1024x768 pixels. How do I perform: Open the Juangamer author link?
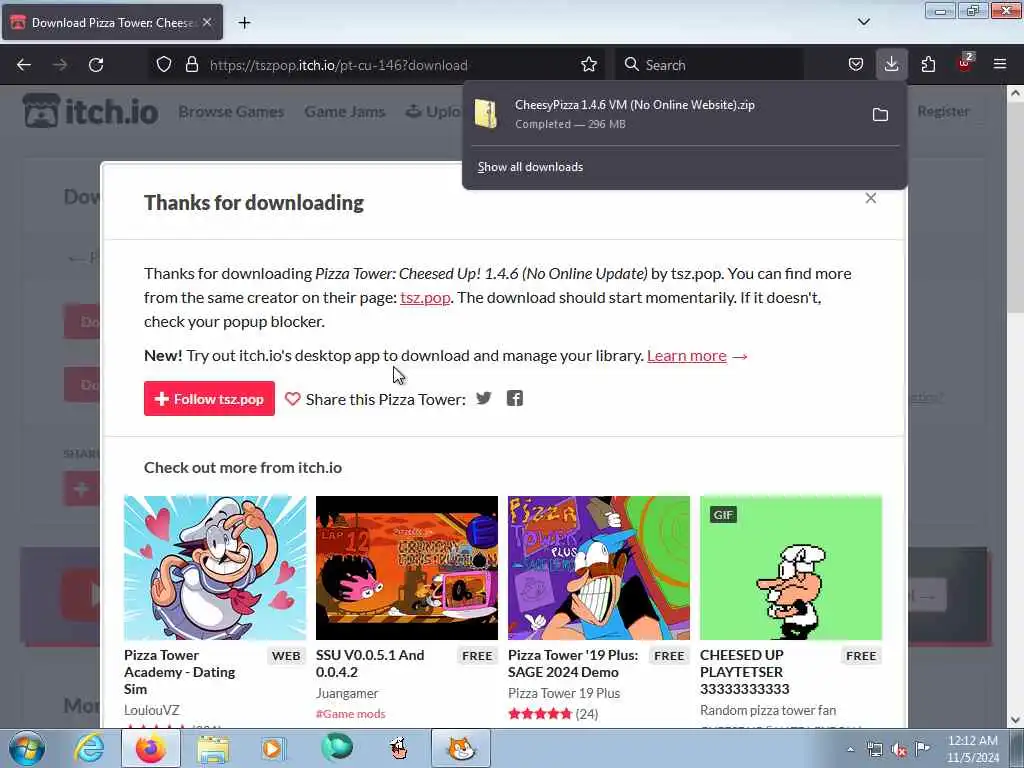347,693
